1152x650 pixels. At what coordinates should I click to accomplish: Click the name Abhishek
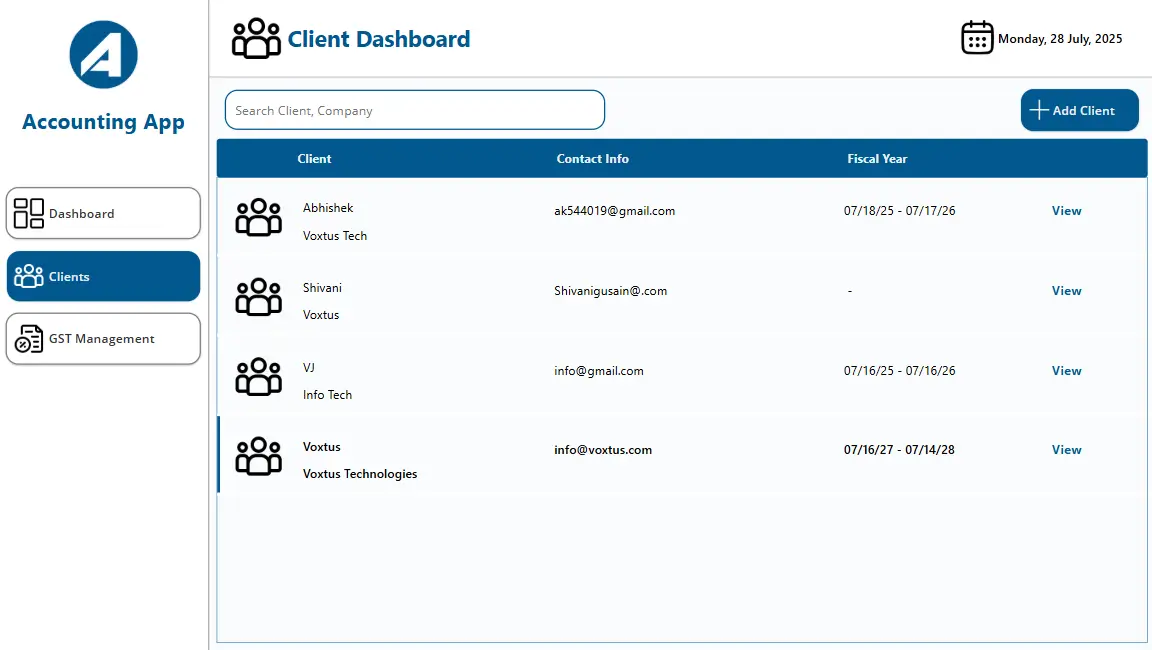pos(328,208)
